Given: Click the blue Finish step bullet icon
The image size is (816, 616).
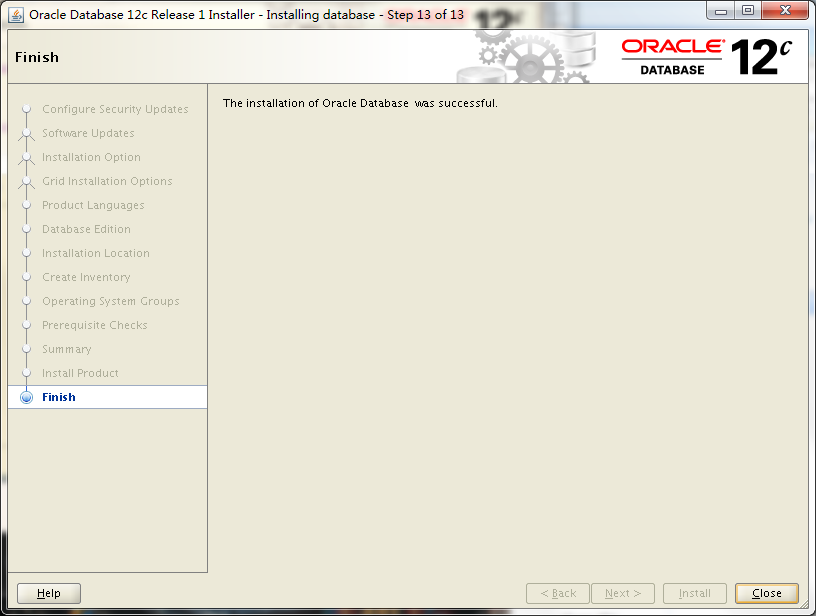Looking at the screenshot, I should pyautogui.click(x=26, y=397).
